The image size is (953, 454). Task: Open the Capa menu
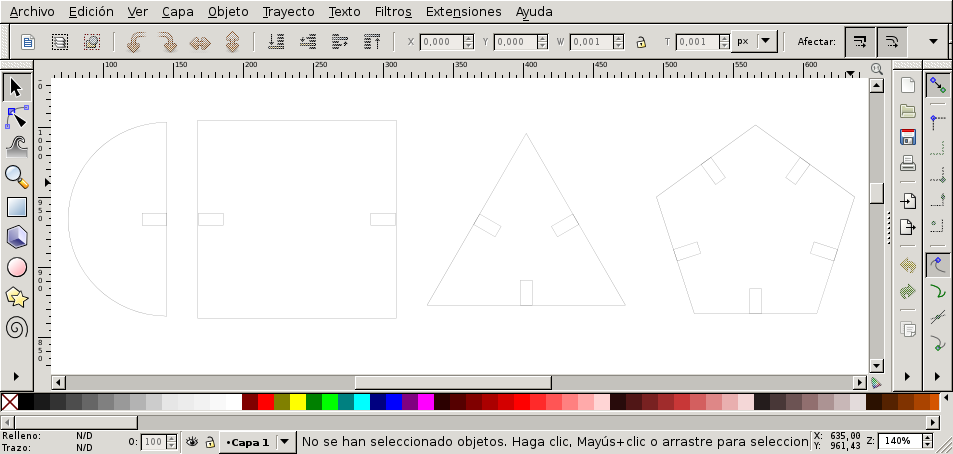click(x=178, y=12)
